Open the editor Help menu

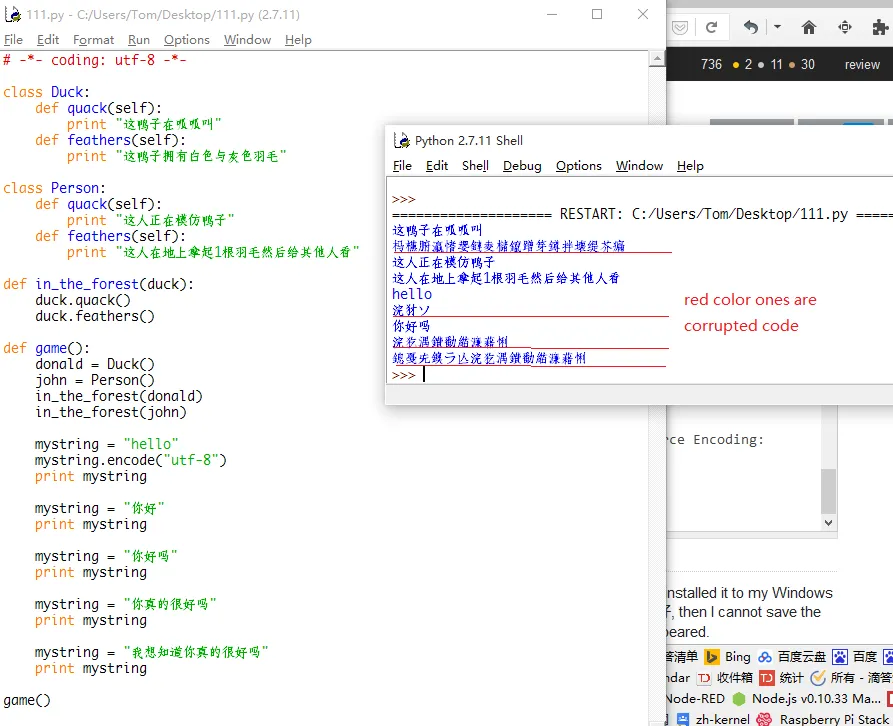point(298,40)
